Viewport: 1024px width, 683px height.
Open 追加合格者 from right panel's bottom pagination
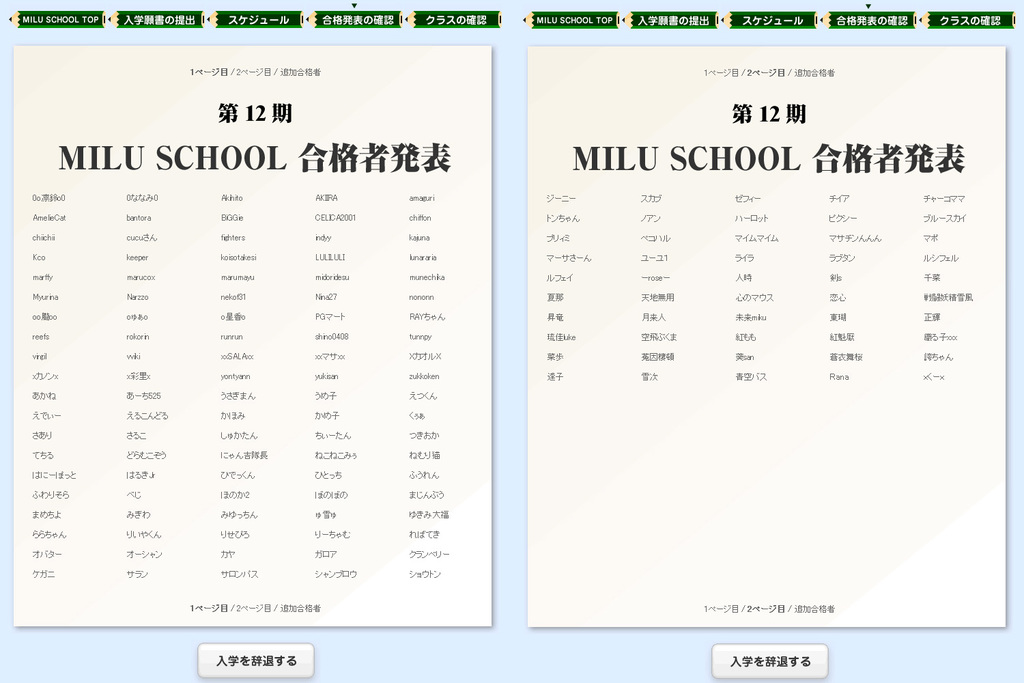coord(815,609)
